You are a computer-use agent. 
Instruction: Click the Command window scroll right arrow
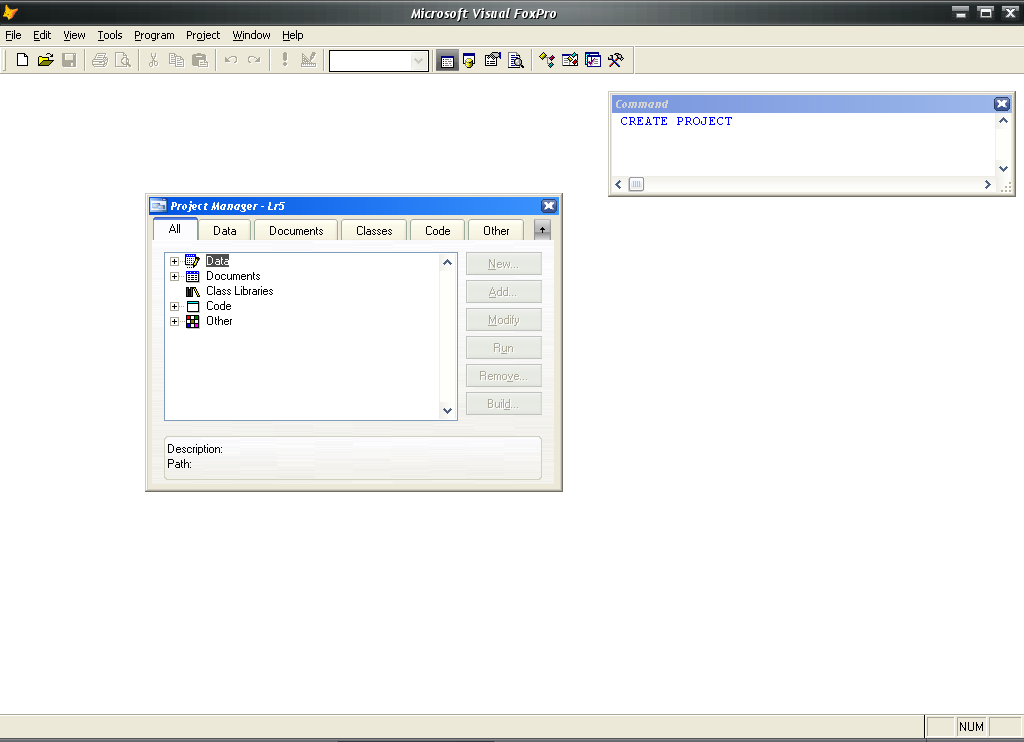pos(987,185)
